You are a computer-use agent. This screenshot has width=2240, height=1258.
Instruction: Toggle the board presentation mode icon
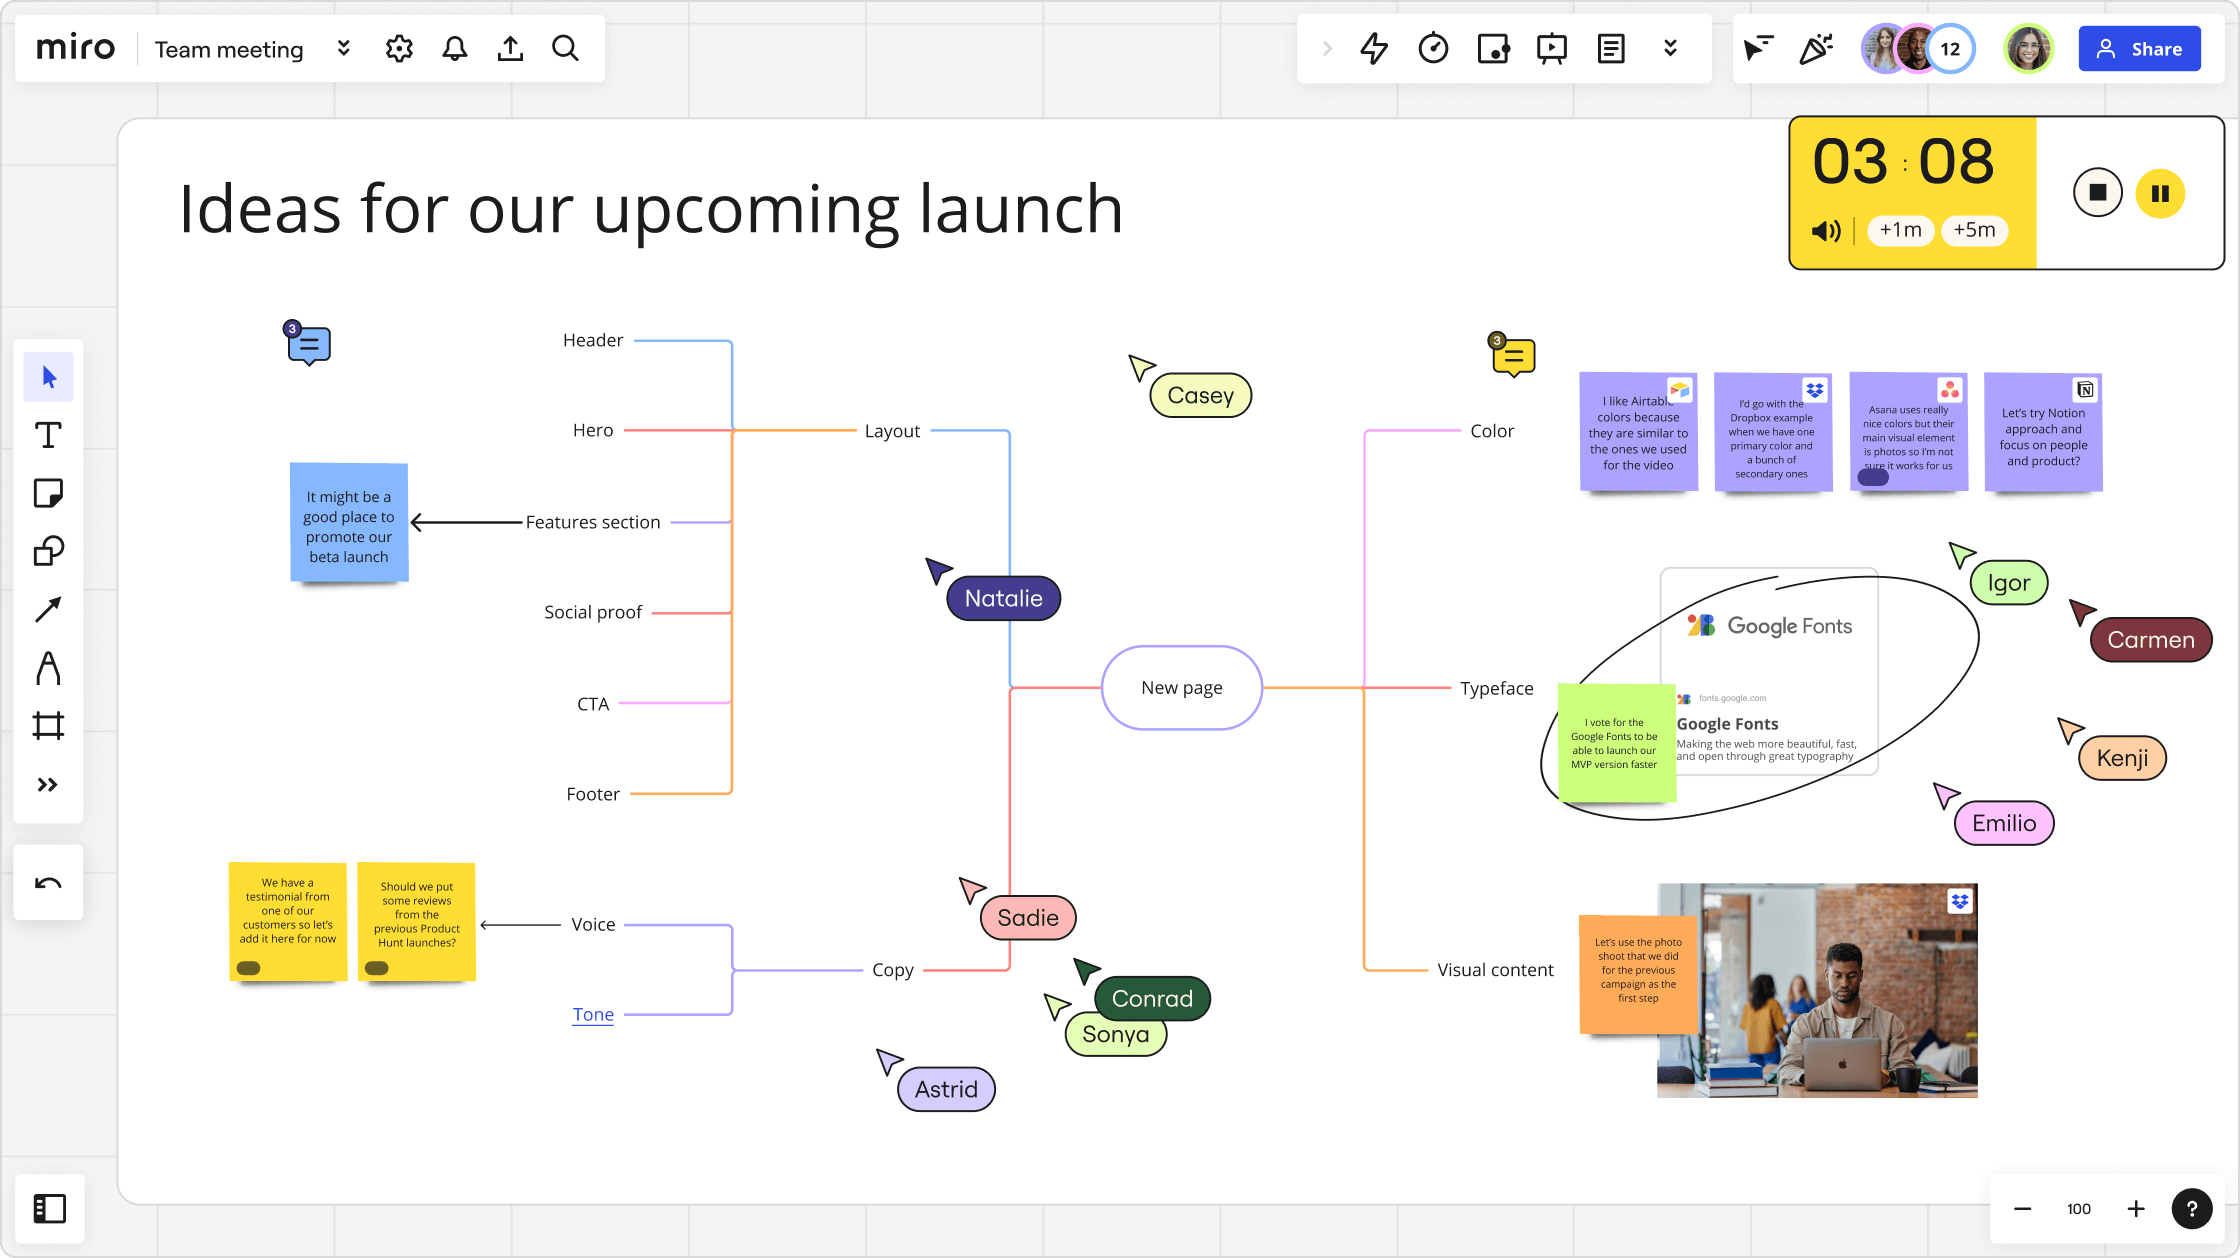coord(1552,49)
